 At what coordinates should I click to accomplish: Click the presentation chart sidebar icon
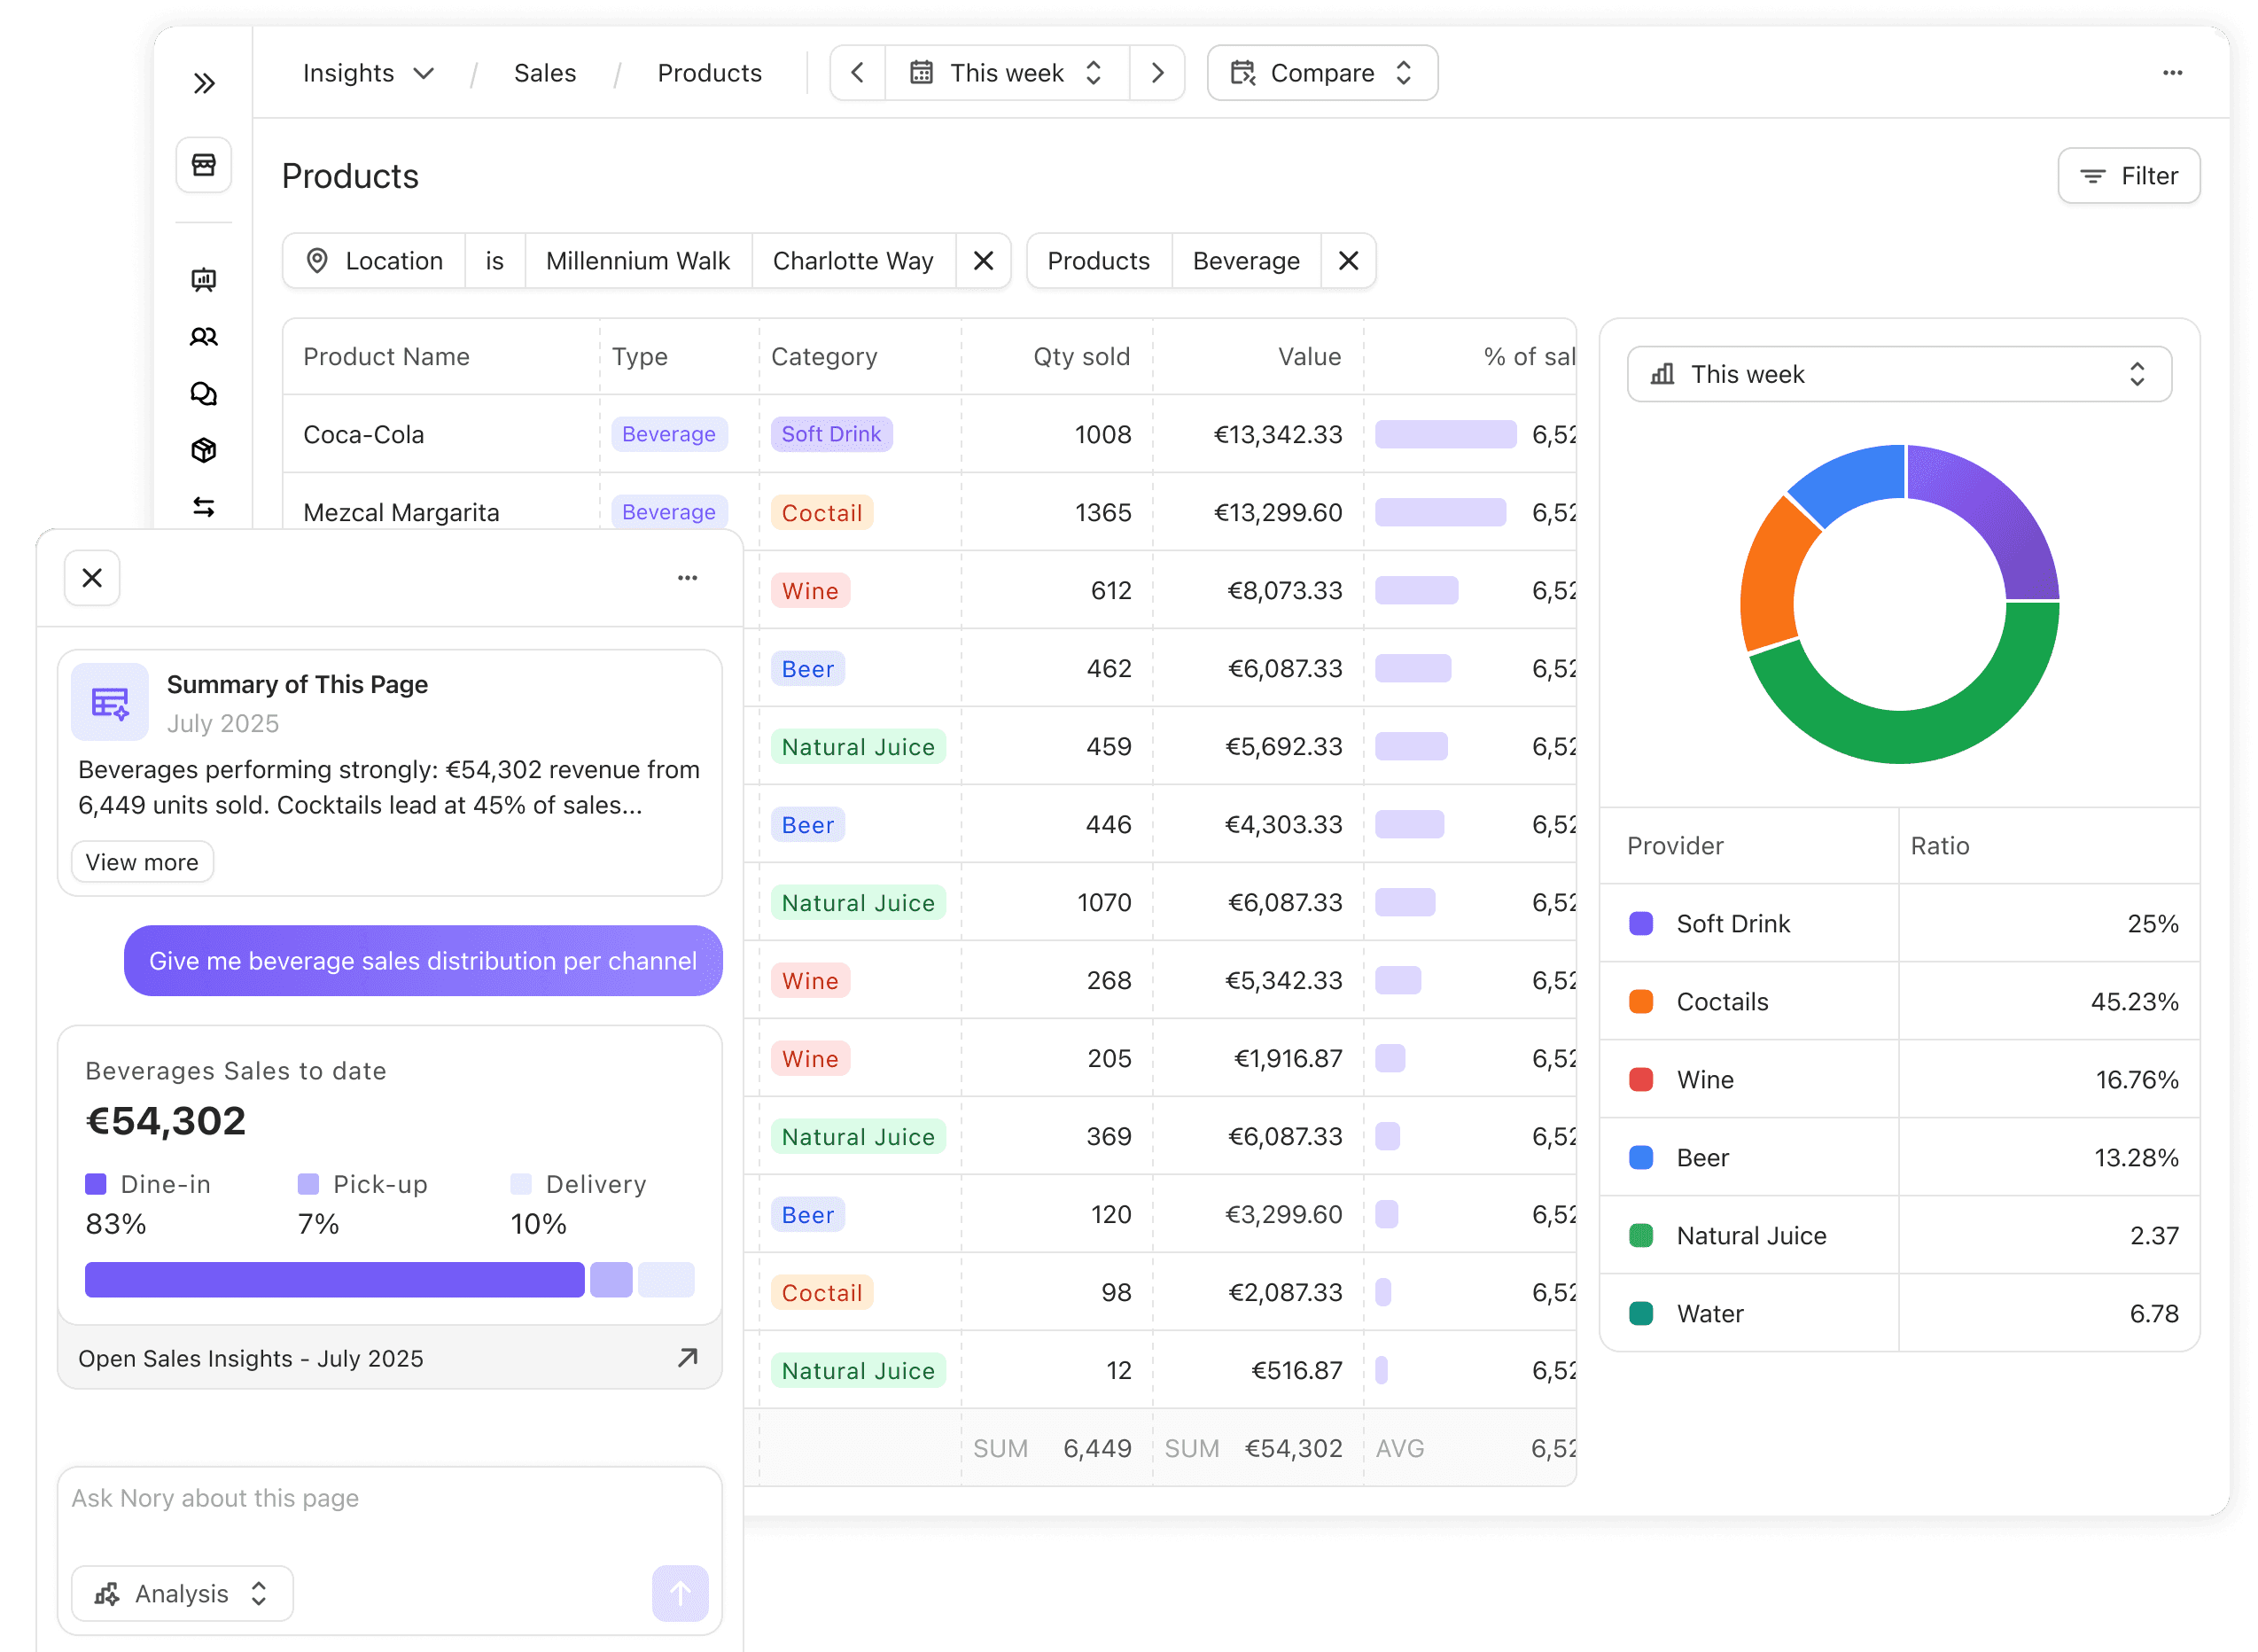(204, 280)
